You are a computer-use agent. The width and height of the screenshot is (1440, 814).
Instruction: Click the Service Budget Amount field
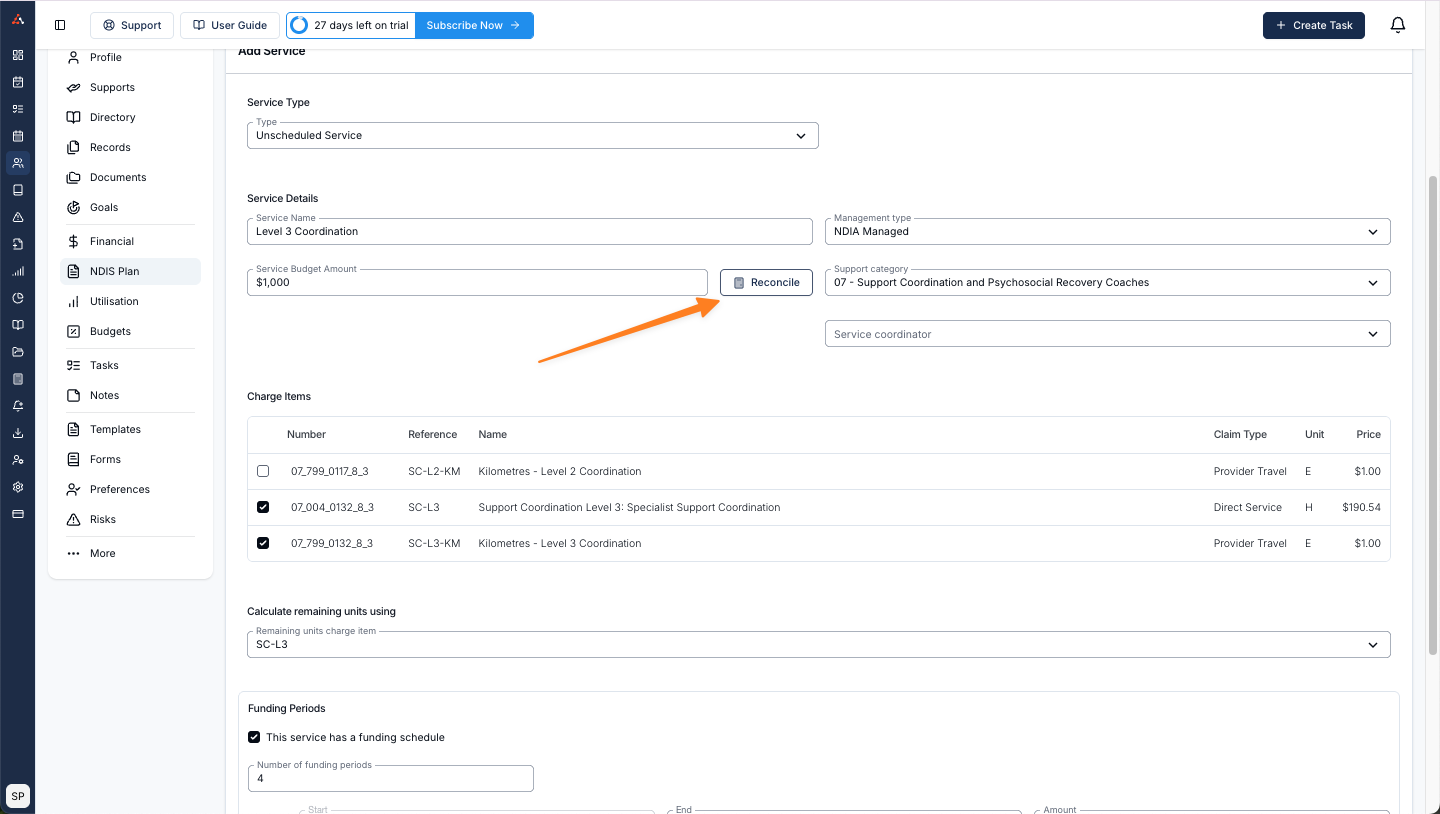pos(477,282)
